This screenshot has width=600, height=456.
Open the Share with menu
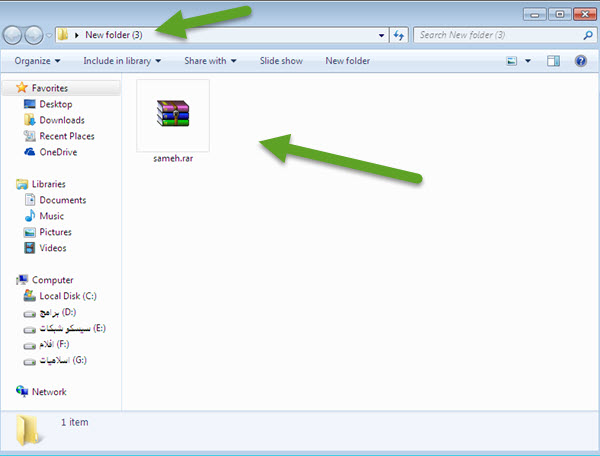(210, 61)
